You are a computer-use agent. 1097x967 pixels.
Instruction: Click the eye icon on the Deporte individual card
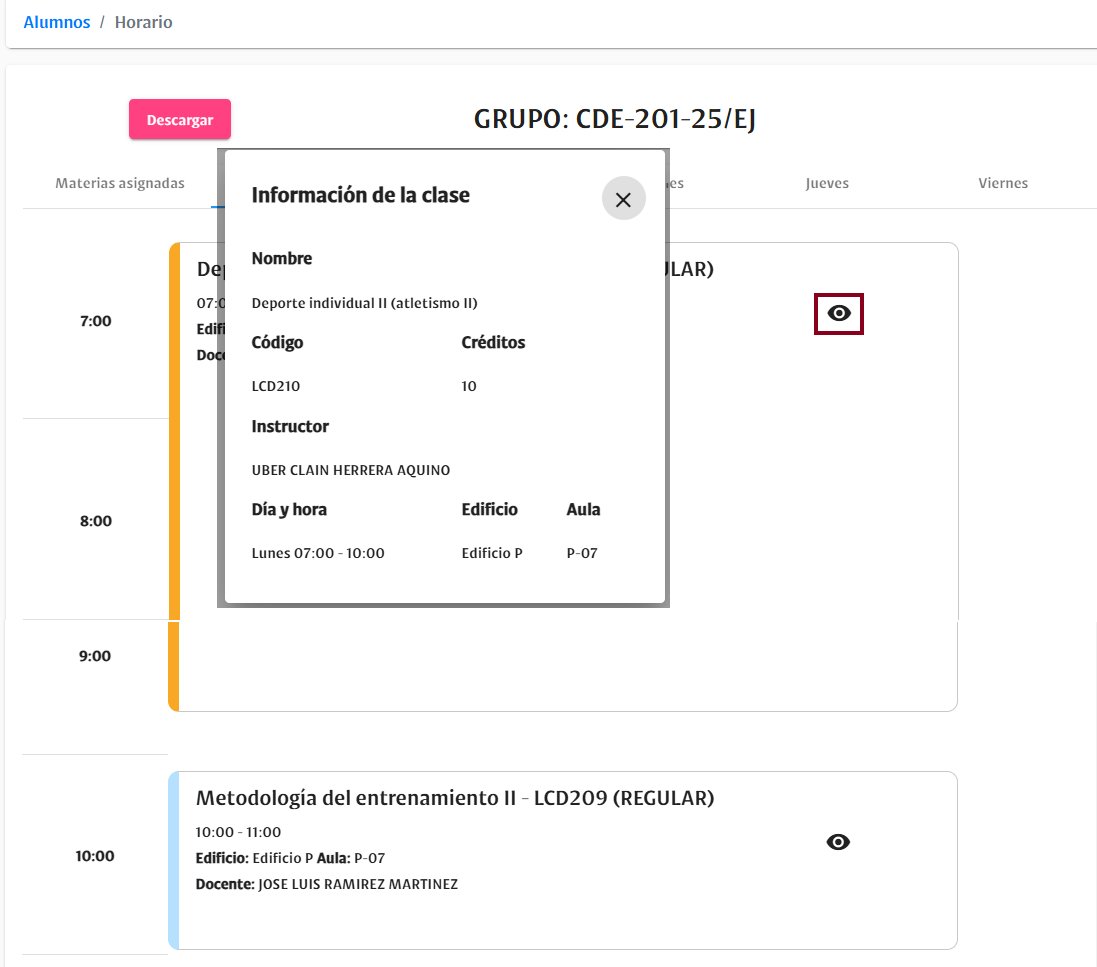[x=838, y=314]
